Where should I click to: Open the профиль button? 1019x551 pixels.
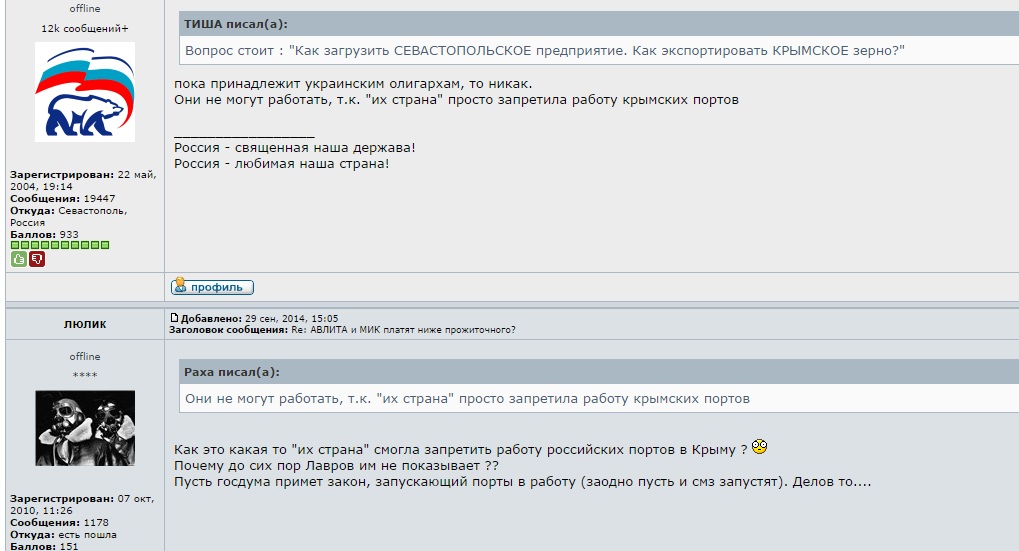click(x=212, y=287)
